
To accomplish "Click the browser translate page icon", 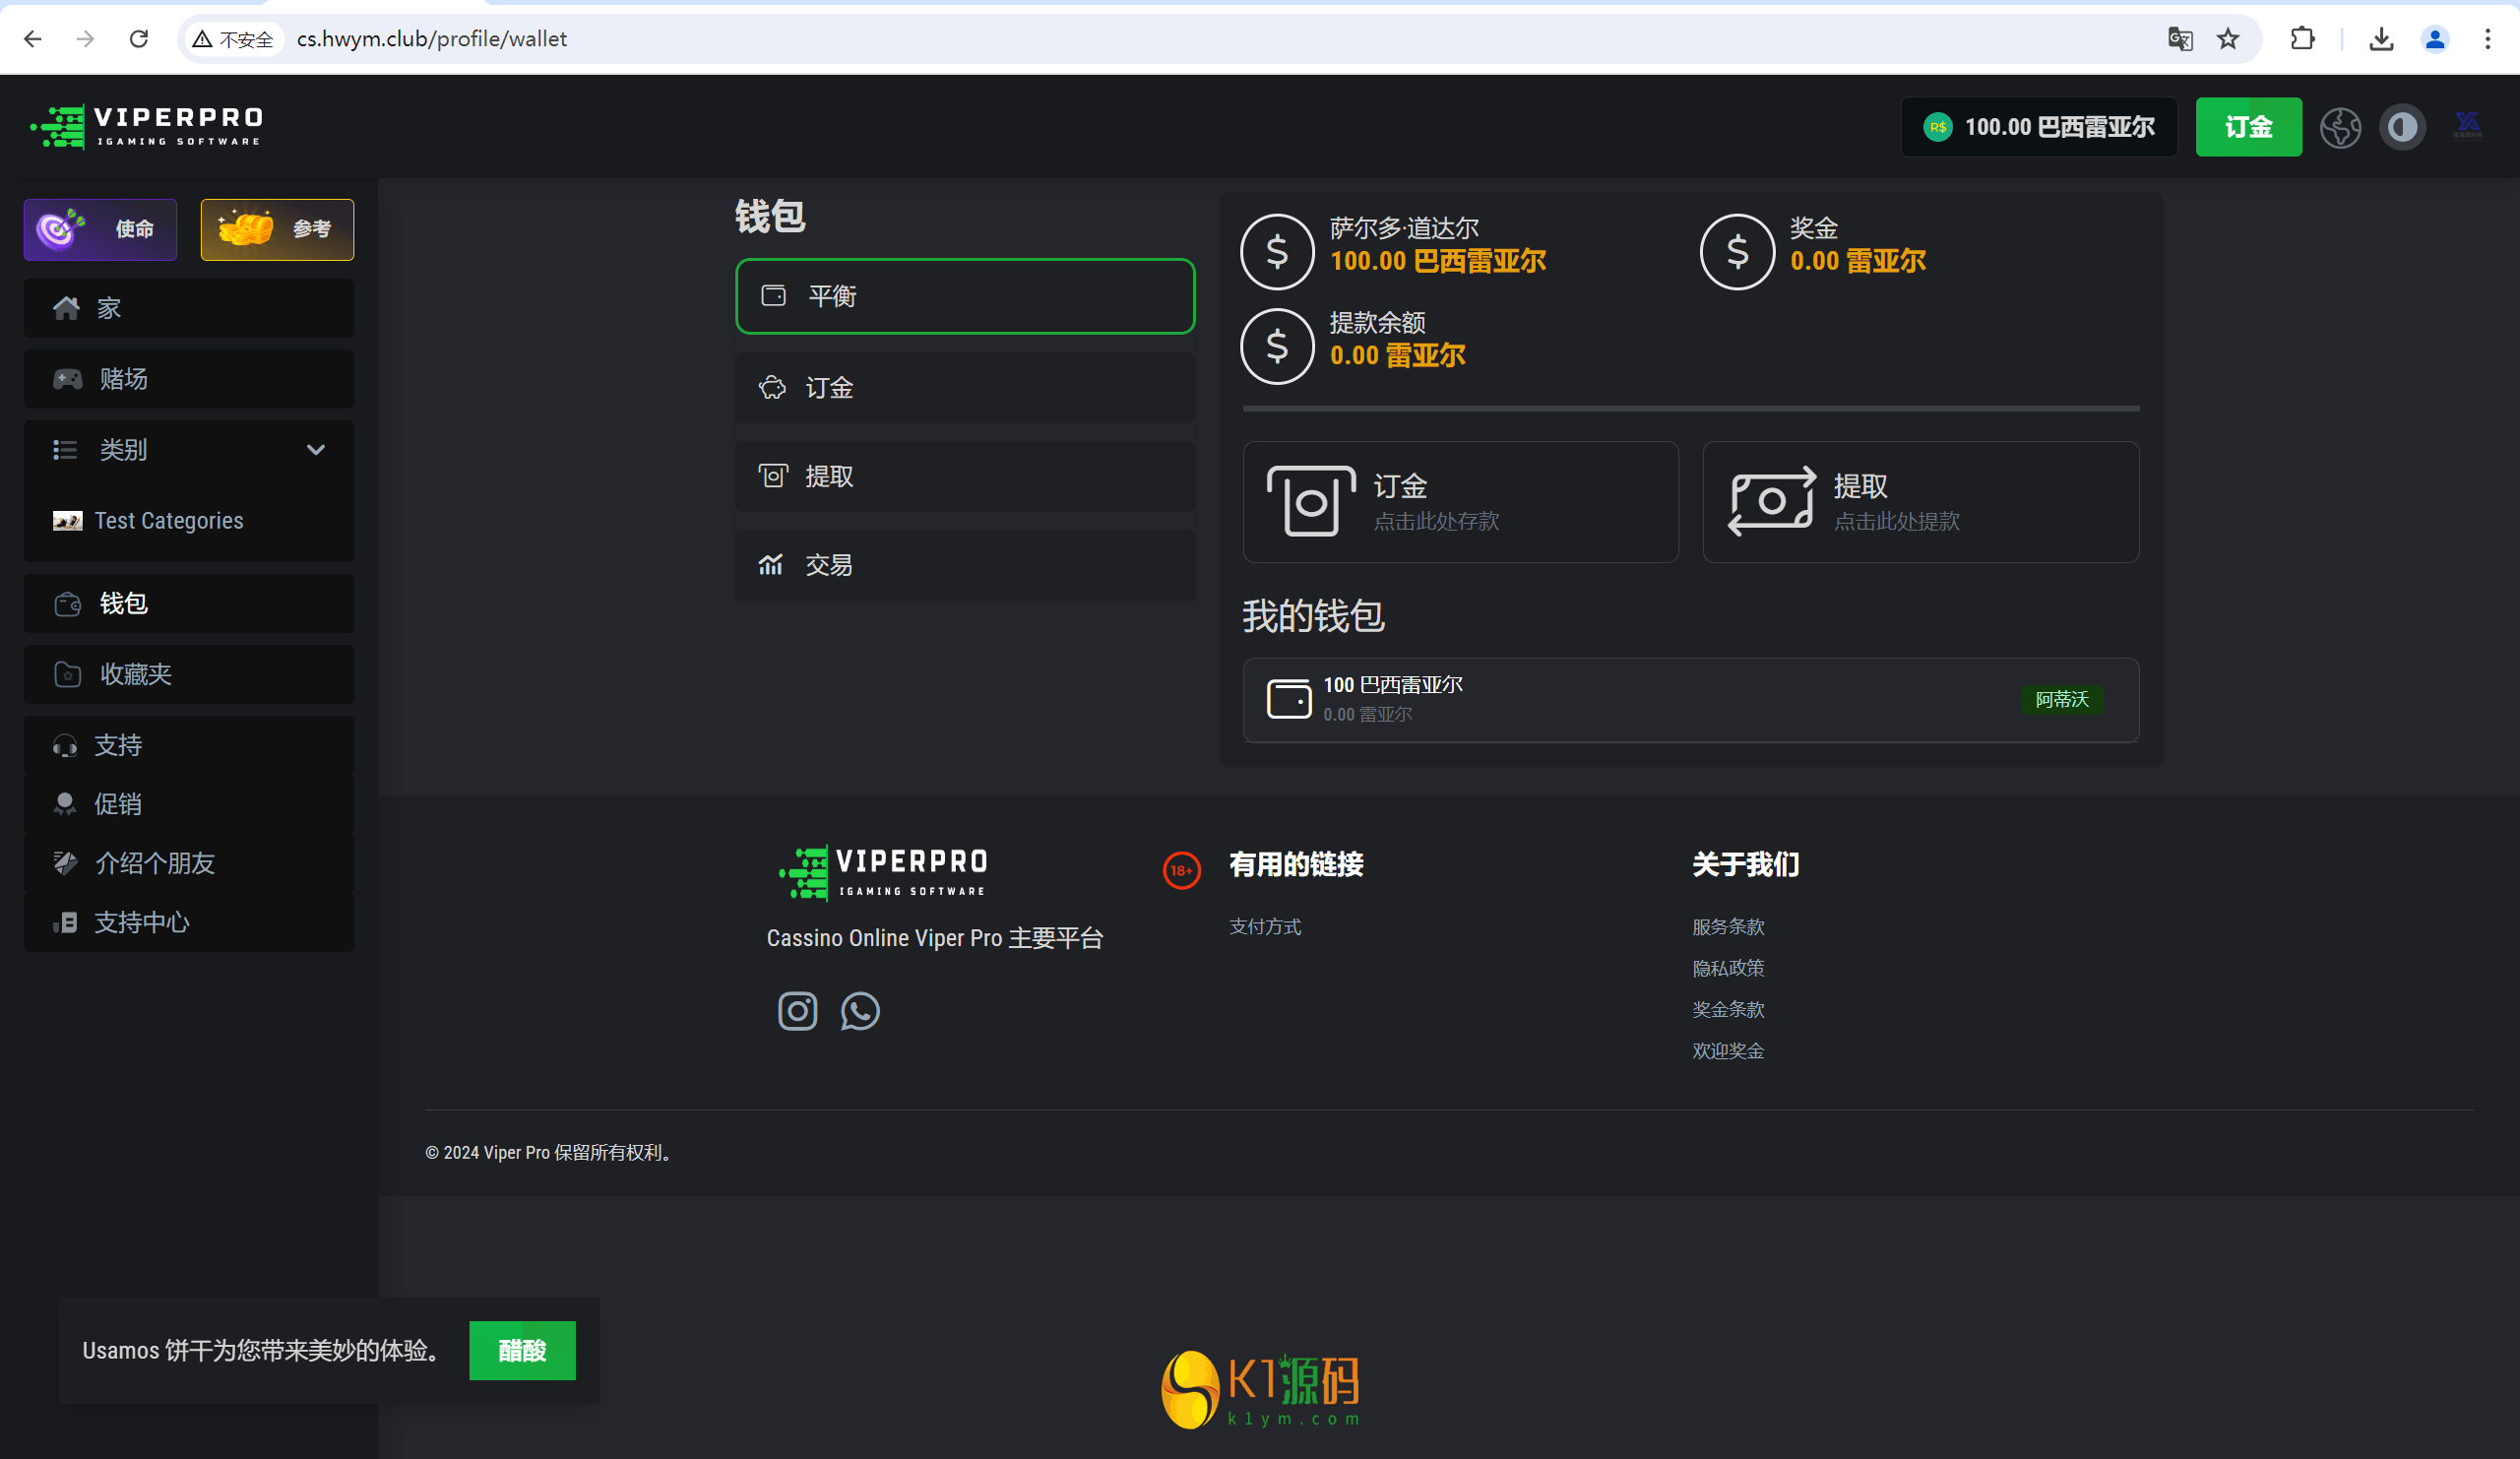I will click(2180, 39).
